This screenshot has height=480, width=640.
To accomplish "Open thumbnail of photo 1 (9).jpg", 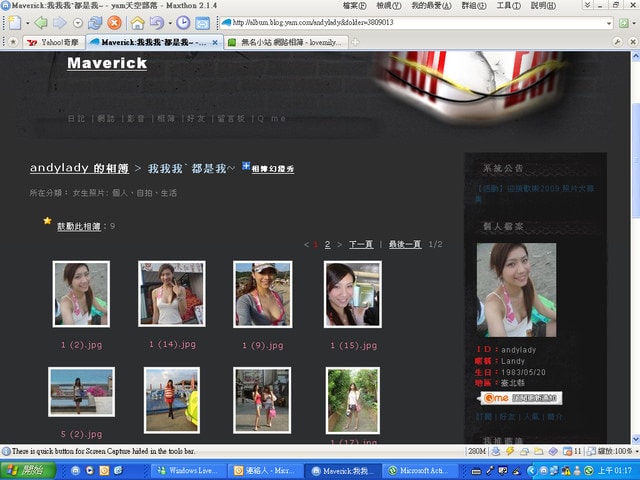I will coord(262,294).
